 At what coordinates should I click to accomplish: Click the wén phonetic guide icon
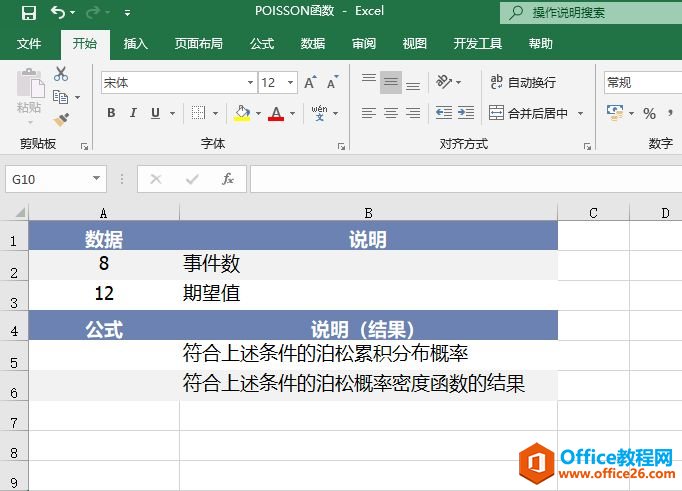click(x=319, y=113)
